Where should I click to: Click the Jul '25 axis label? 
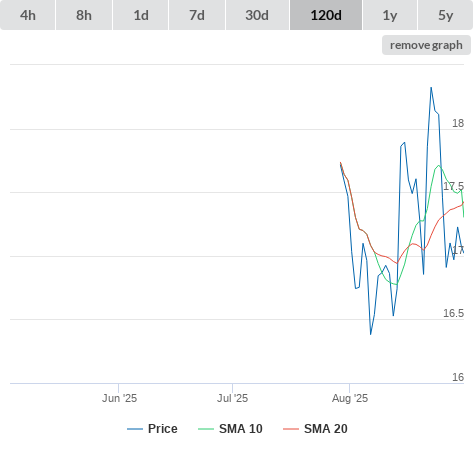pos(233,398)
